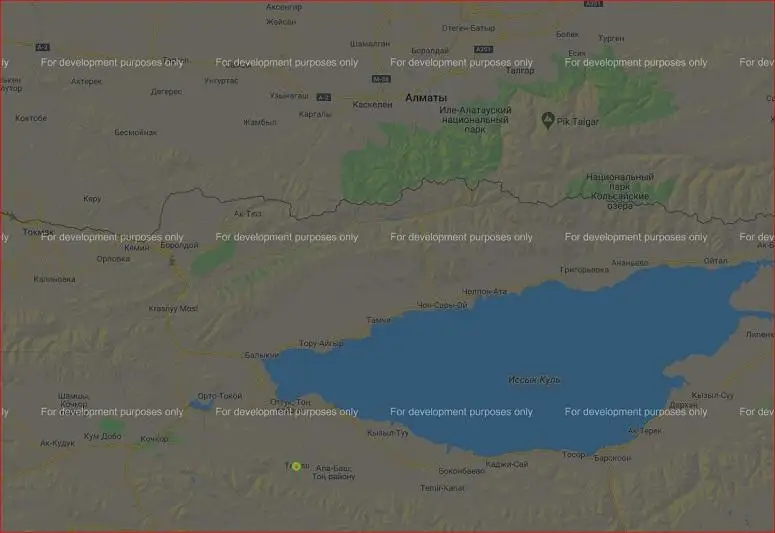Select the Иссык-Куль lake label
Screen dimensions: 775x533
point(534,380)
